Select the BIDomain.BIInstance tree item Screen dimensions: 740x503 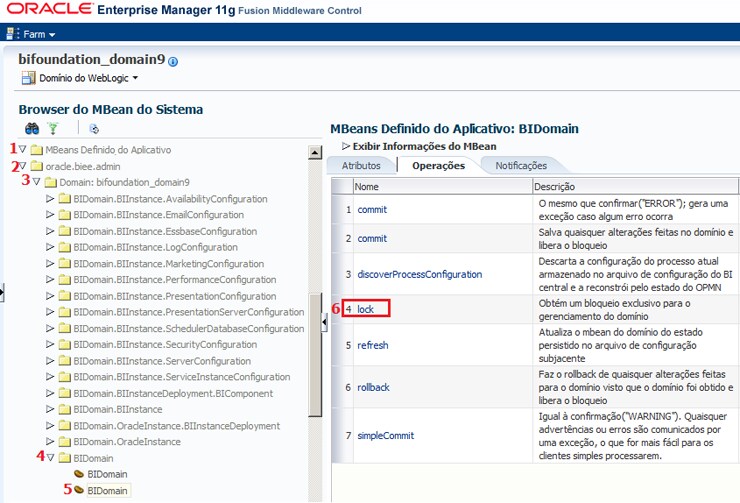tap(118, 410)
